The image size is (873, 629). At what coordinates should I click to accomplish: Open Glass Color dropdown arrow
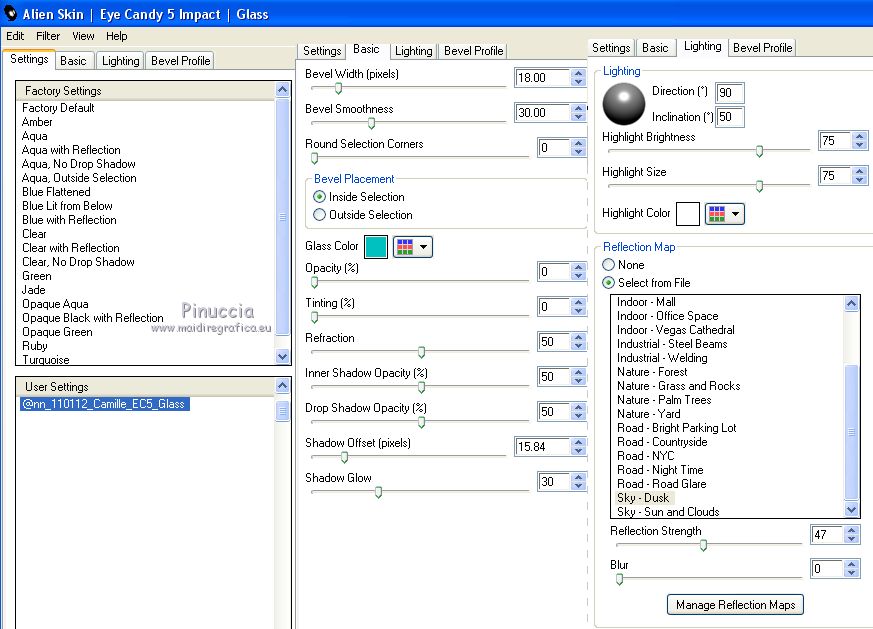(424, 247)
